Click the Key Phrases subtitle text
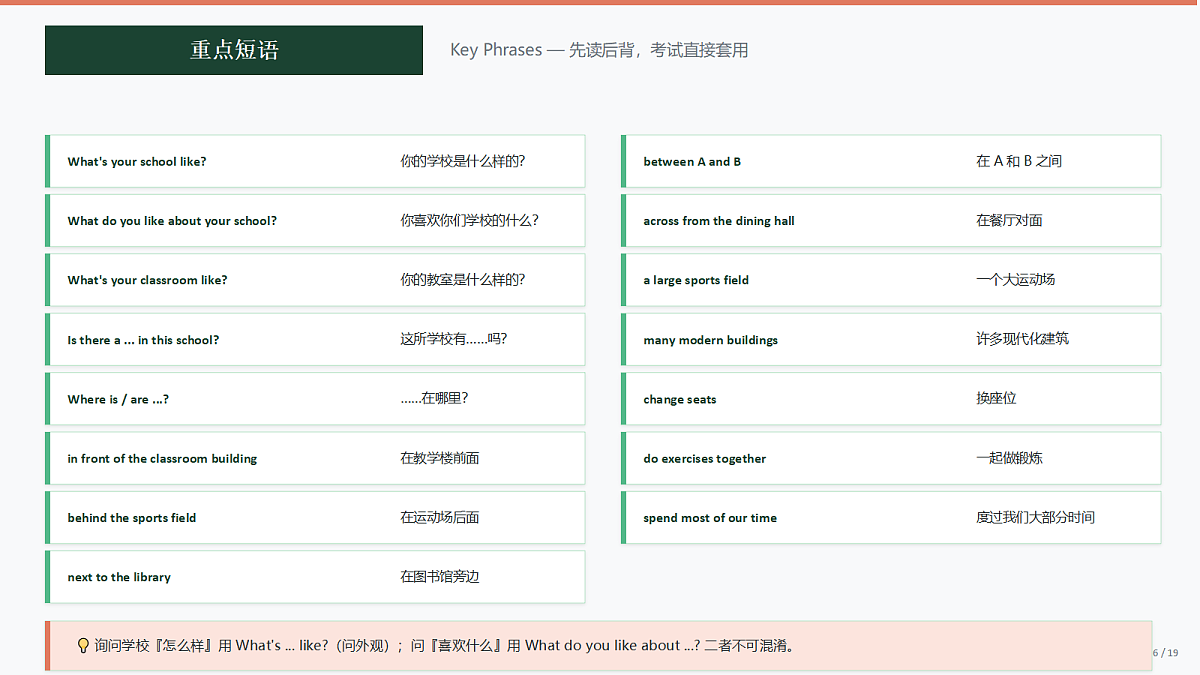The width and height of the screenshot is (1200, 675). coord(599,50)
